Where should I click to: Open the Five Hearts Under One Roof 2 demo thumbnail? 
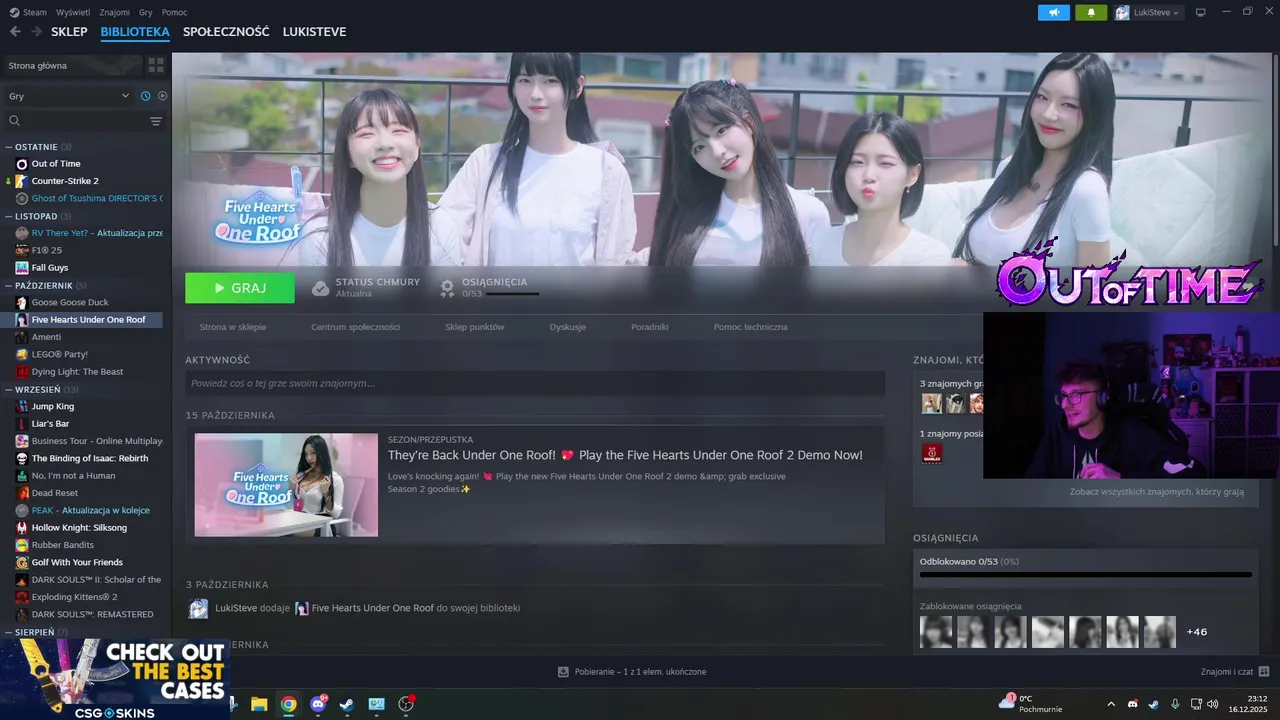tap(286, 485)
